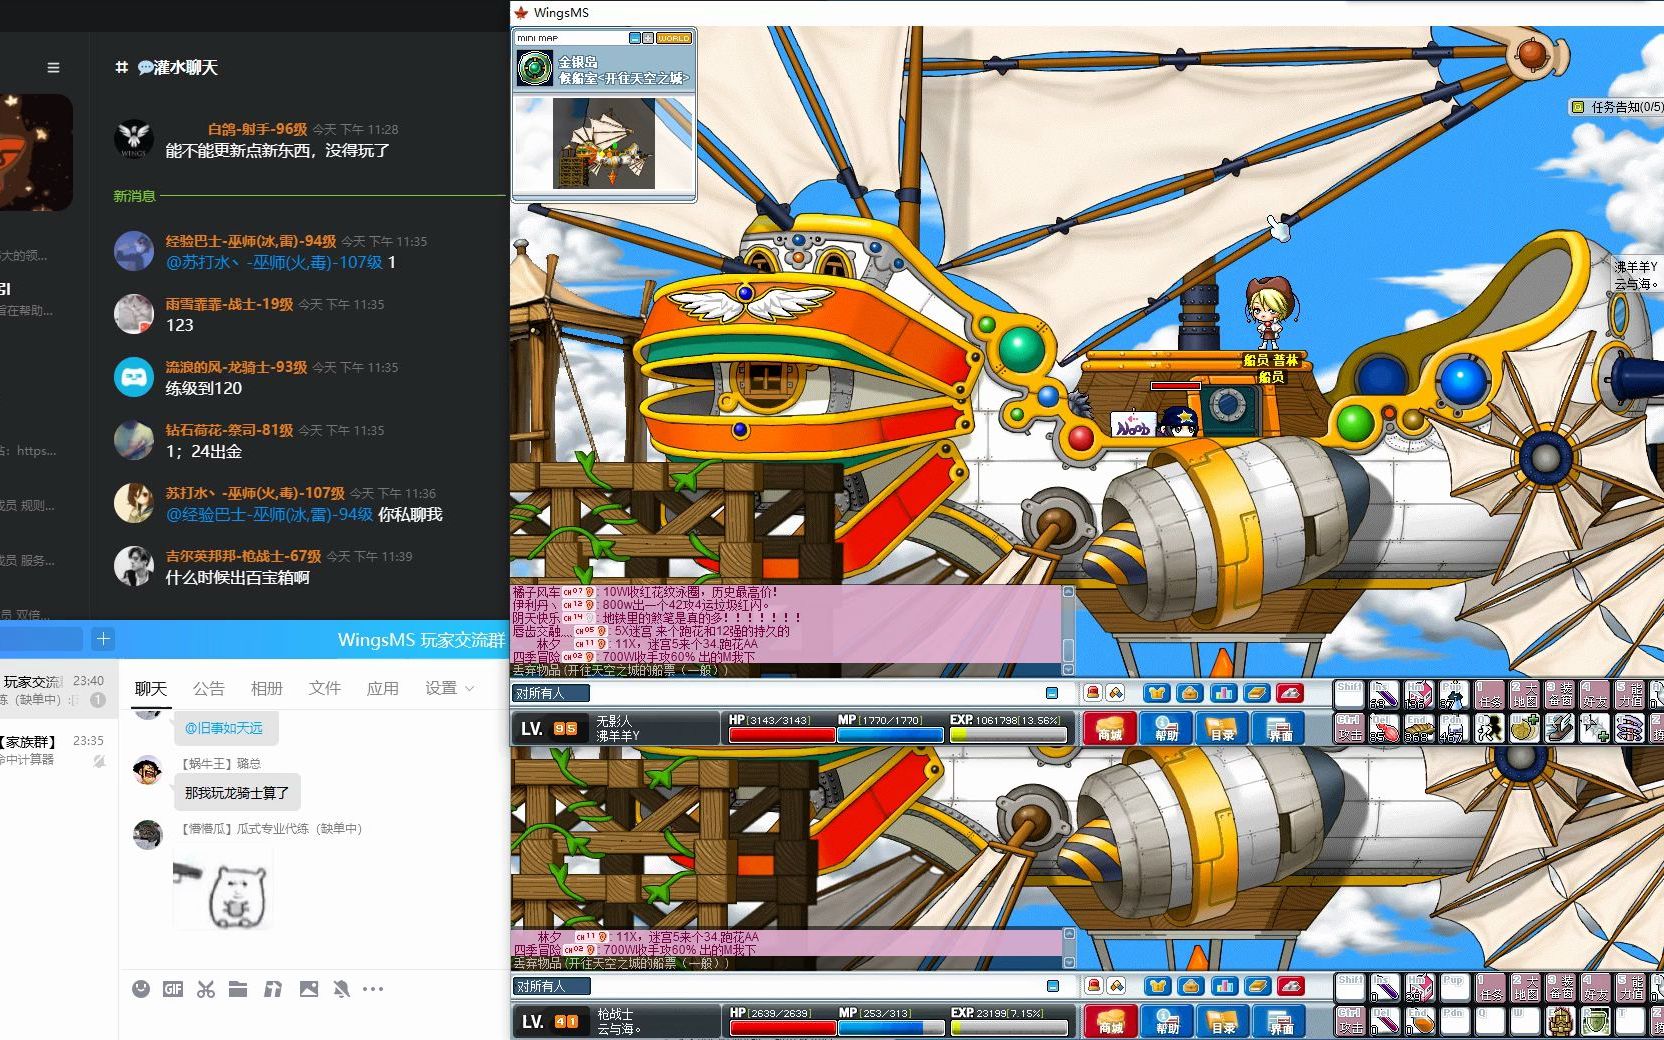This screenshot has width=1664, height=1040.
Task: Click the Del red meat quickslot in level 95 window
Action: 1383,727
